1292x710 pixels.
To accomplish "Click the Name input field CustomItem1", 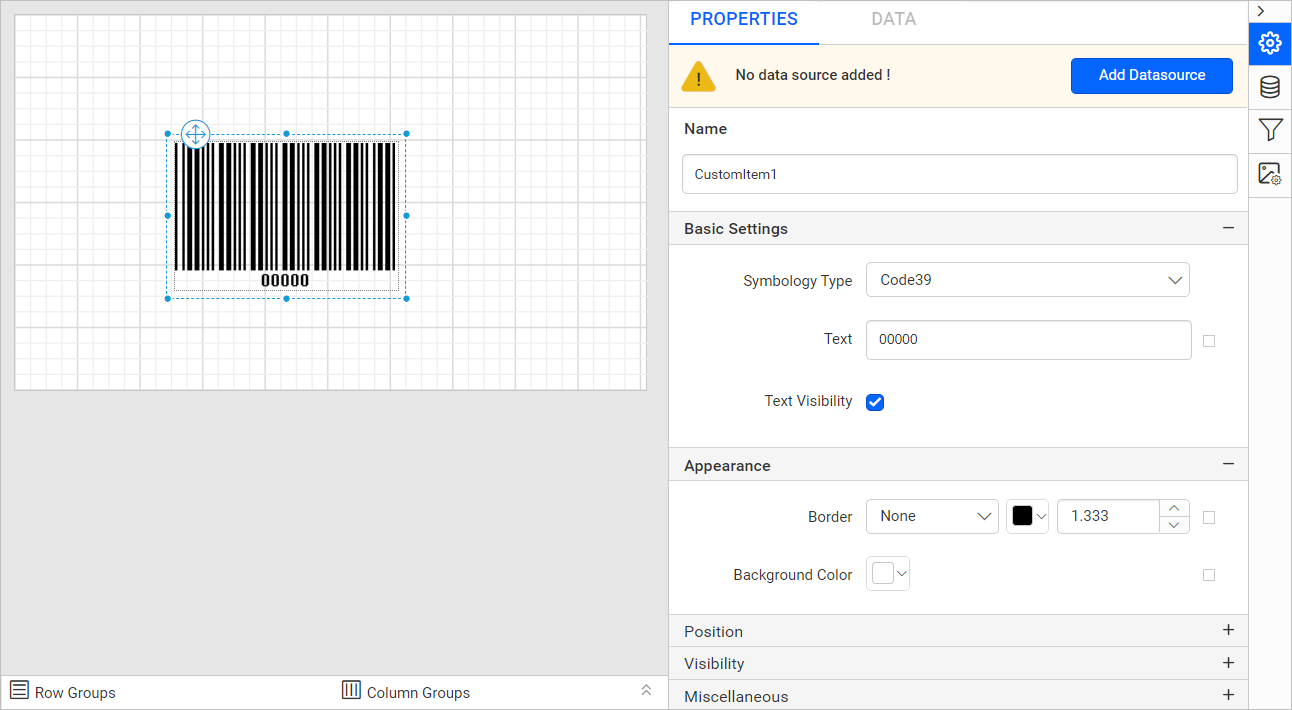I will pyautogui.click(x=960, y=174).
